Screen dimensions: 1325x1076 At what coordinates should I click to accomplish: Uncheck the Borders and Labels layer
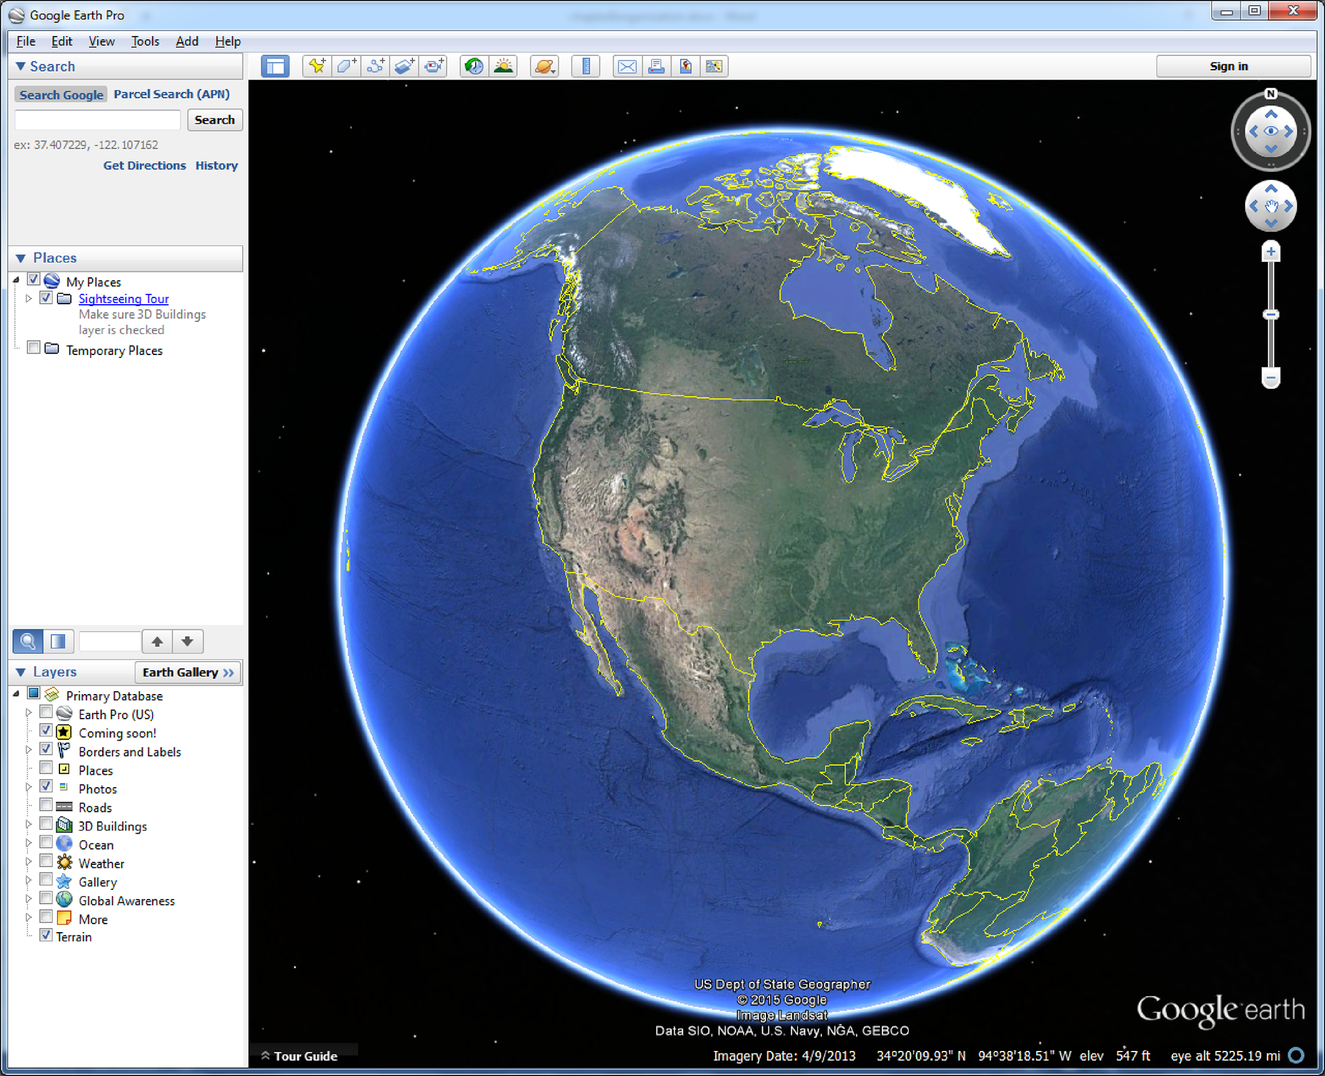pyautogui.click(x=46, y=750)
